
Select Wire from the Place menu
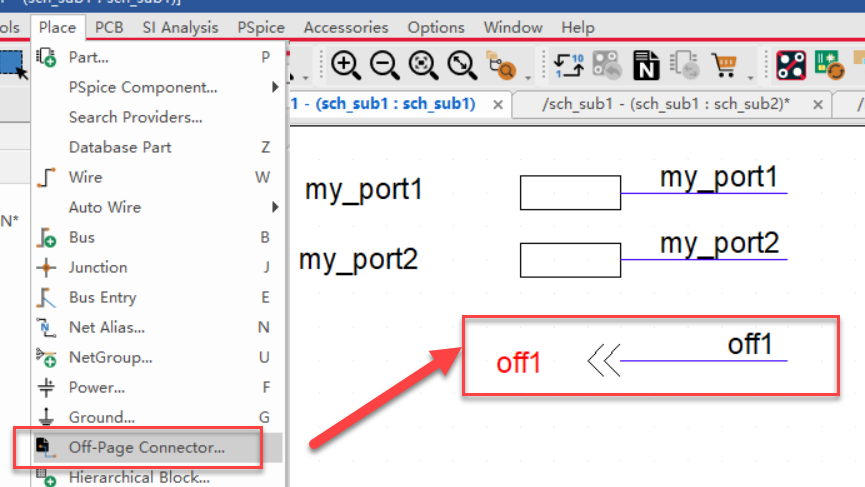[85, 177]
